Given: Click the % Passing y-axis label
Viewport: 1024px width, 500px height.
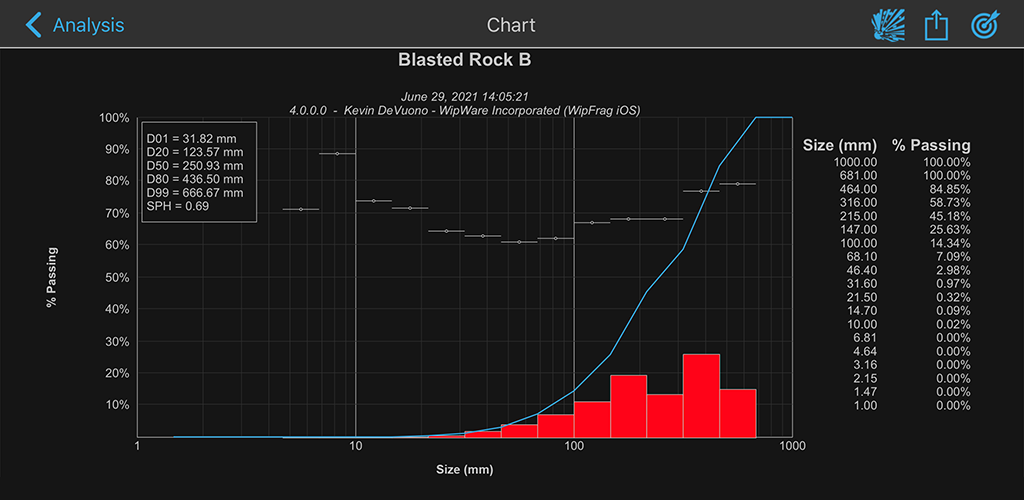Looking at the screenshot, I should pyautogui.click(x=50, y=277).
